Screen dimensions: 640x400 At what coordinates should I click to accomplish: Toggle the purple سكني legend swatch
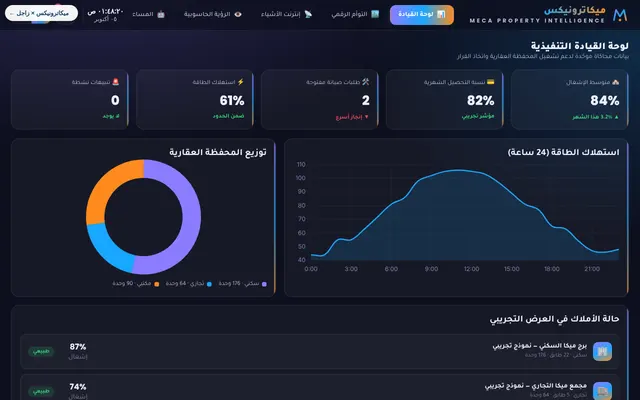(264, 284)
